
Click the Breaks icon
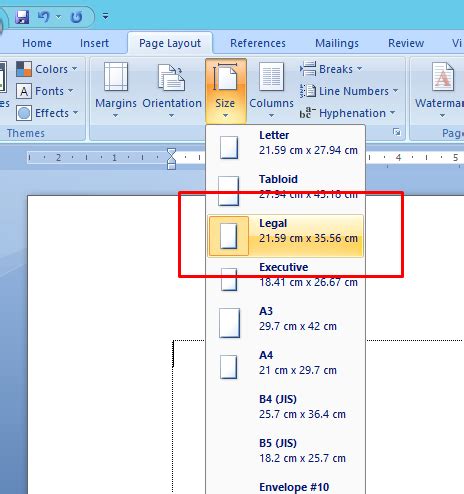coord(308,69)
